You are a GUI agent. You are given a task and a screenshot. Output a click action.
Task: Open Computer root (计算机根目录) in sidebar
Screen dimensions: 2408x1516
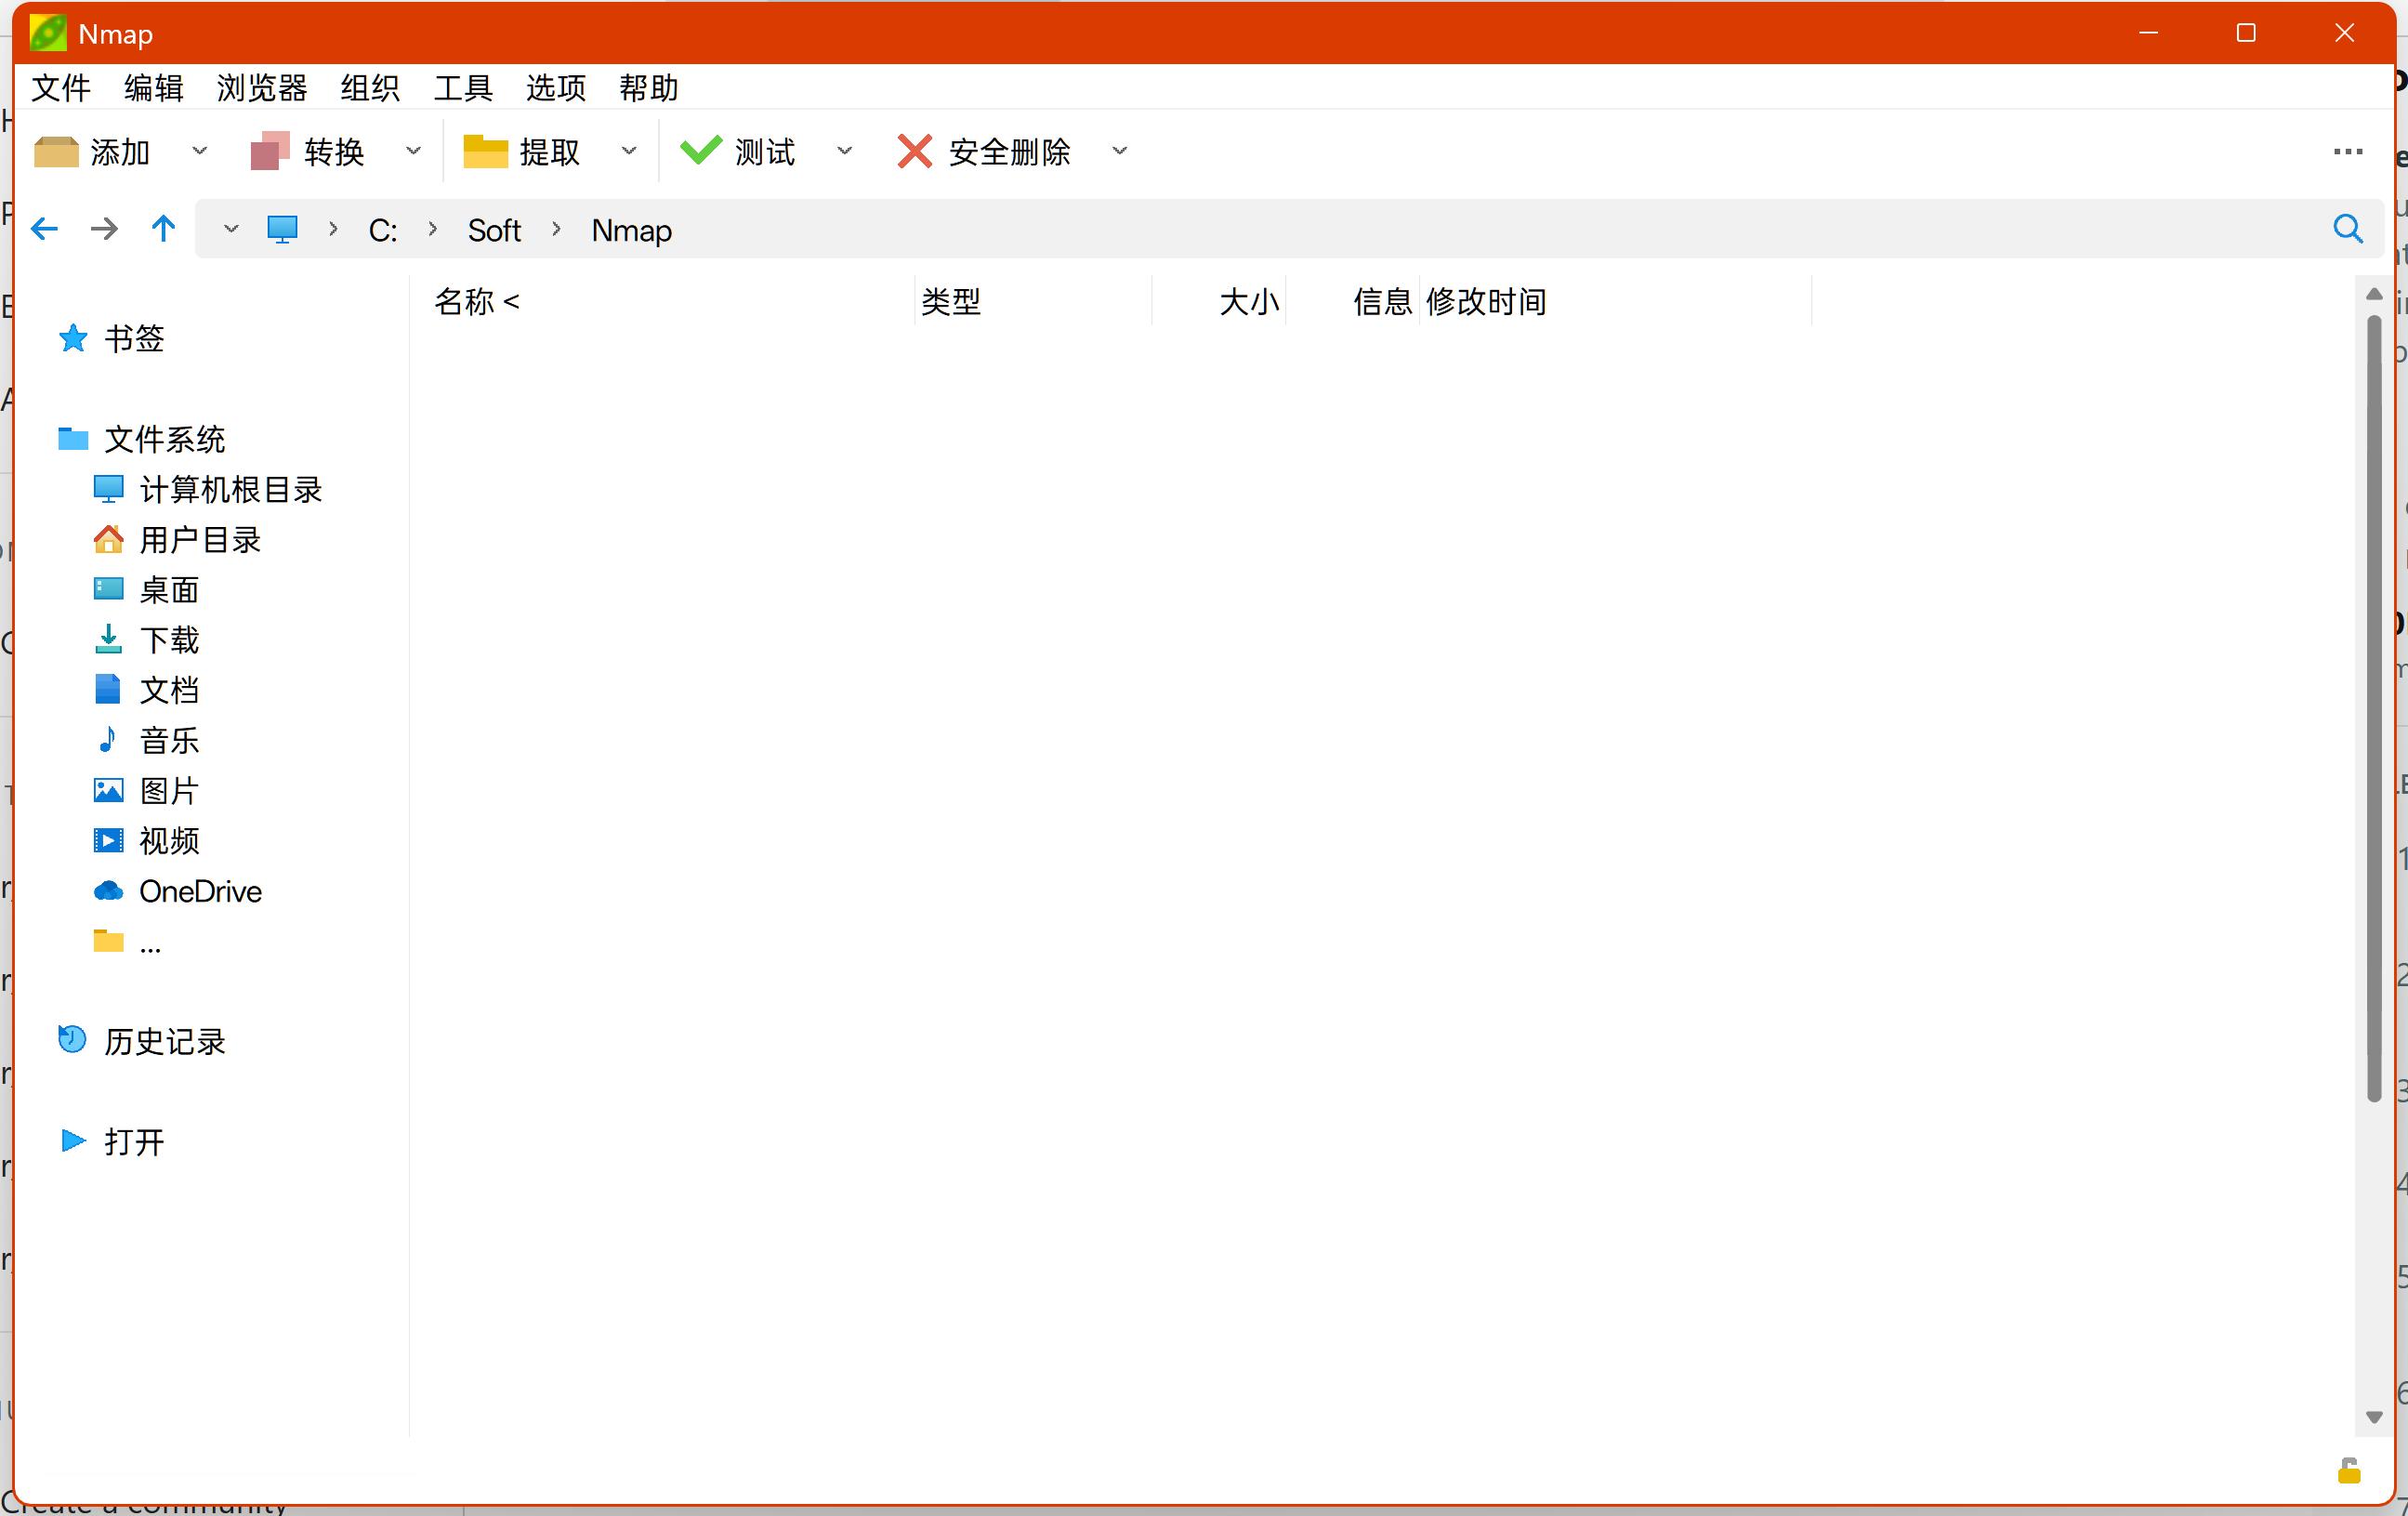(x=208, y=489)
